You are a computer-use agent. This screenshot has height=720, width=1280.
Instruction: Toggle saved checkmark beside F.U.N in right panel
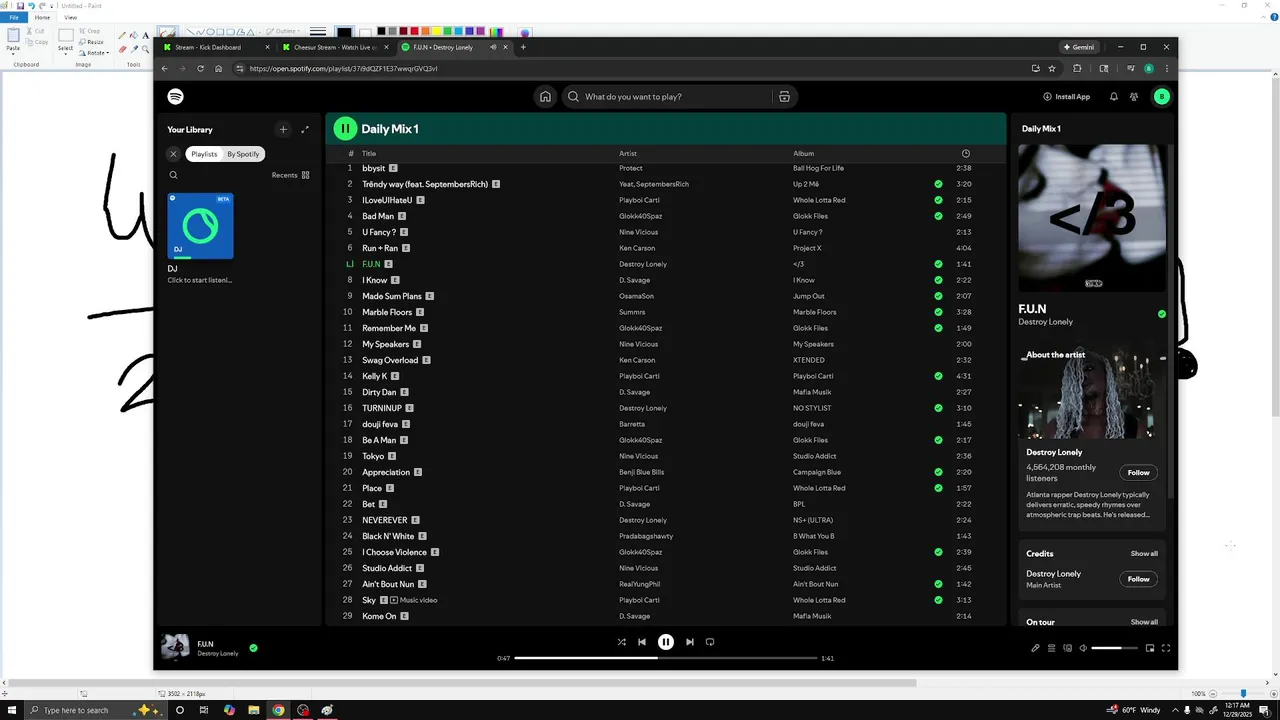1161,314
